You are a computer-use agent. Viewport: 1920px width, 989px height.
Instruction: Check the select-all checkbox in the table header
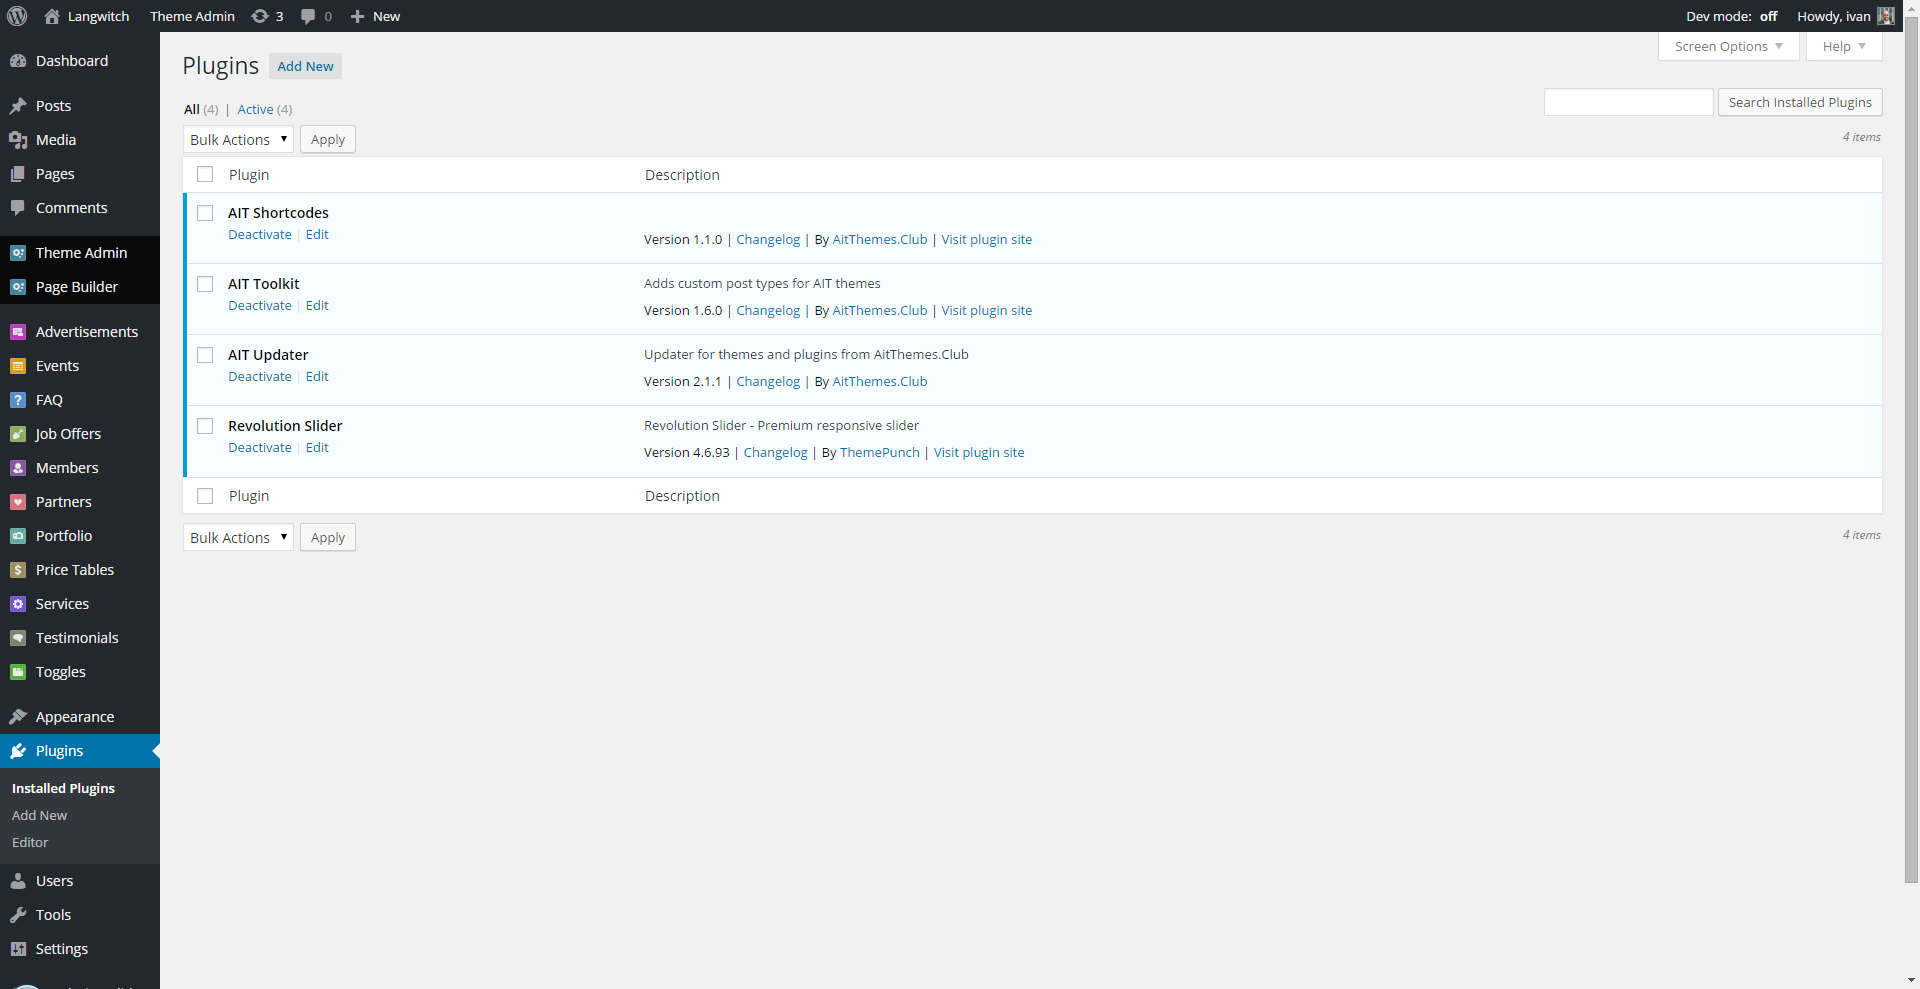click(205, 174)
